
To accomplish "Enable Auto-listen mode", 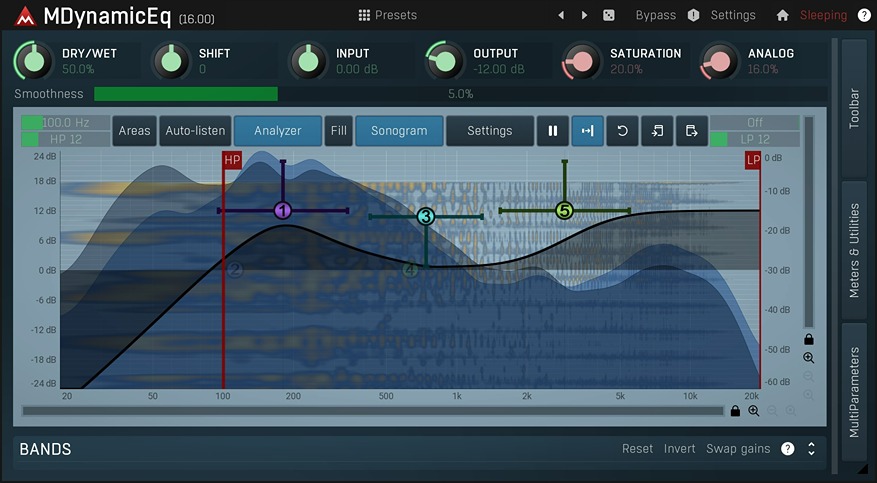I will (195, 131).
